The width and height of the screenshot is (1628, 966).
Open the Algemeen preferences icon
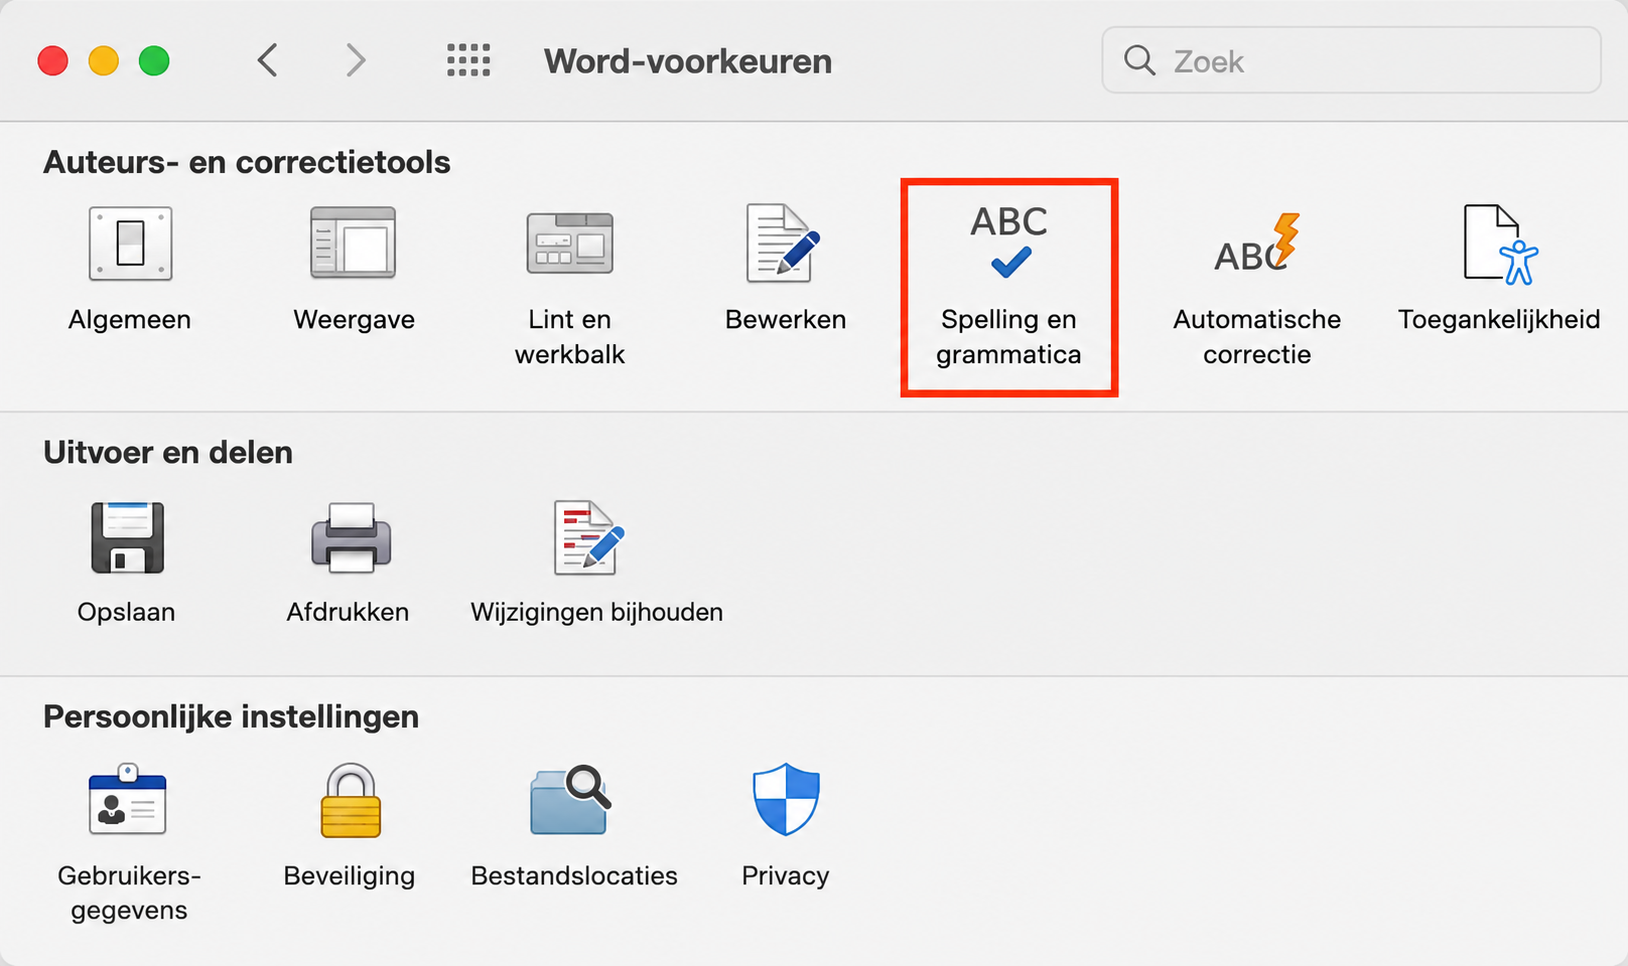(x=130, y=243)
